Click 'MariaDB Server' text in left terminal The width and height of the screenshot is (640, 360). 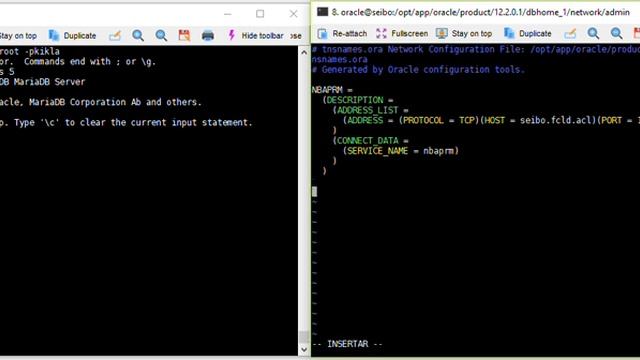pyautogui.click(x=49, y=82)
